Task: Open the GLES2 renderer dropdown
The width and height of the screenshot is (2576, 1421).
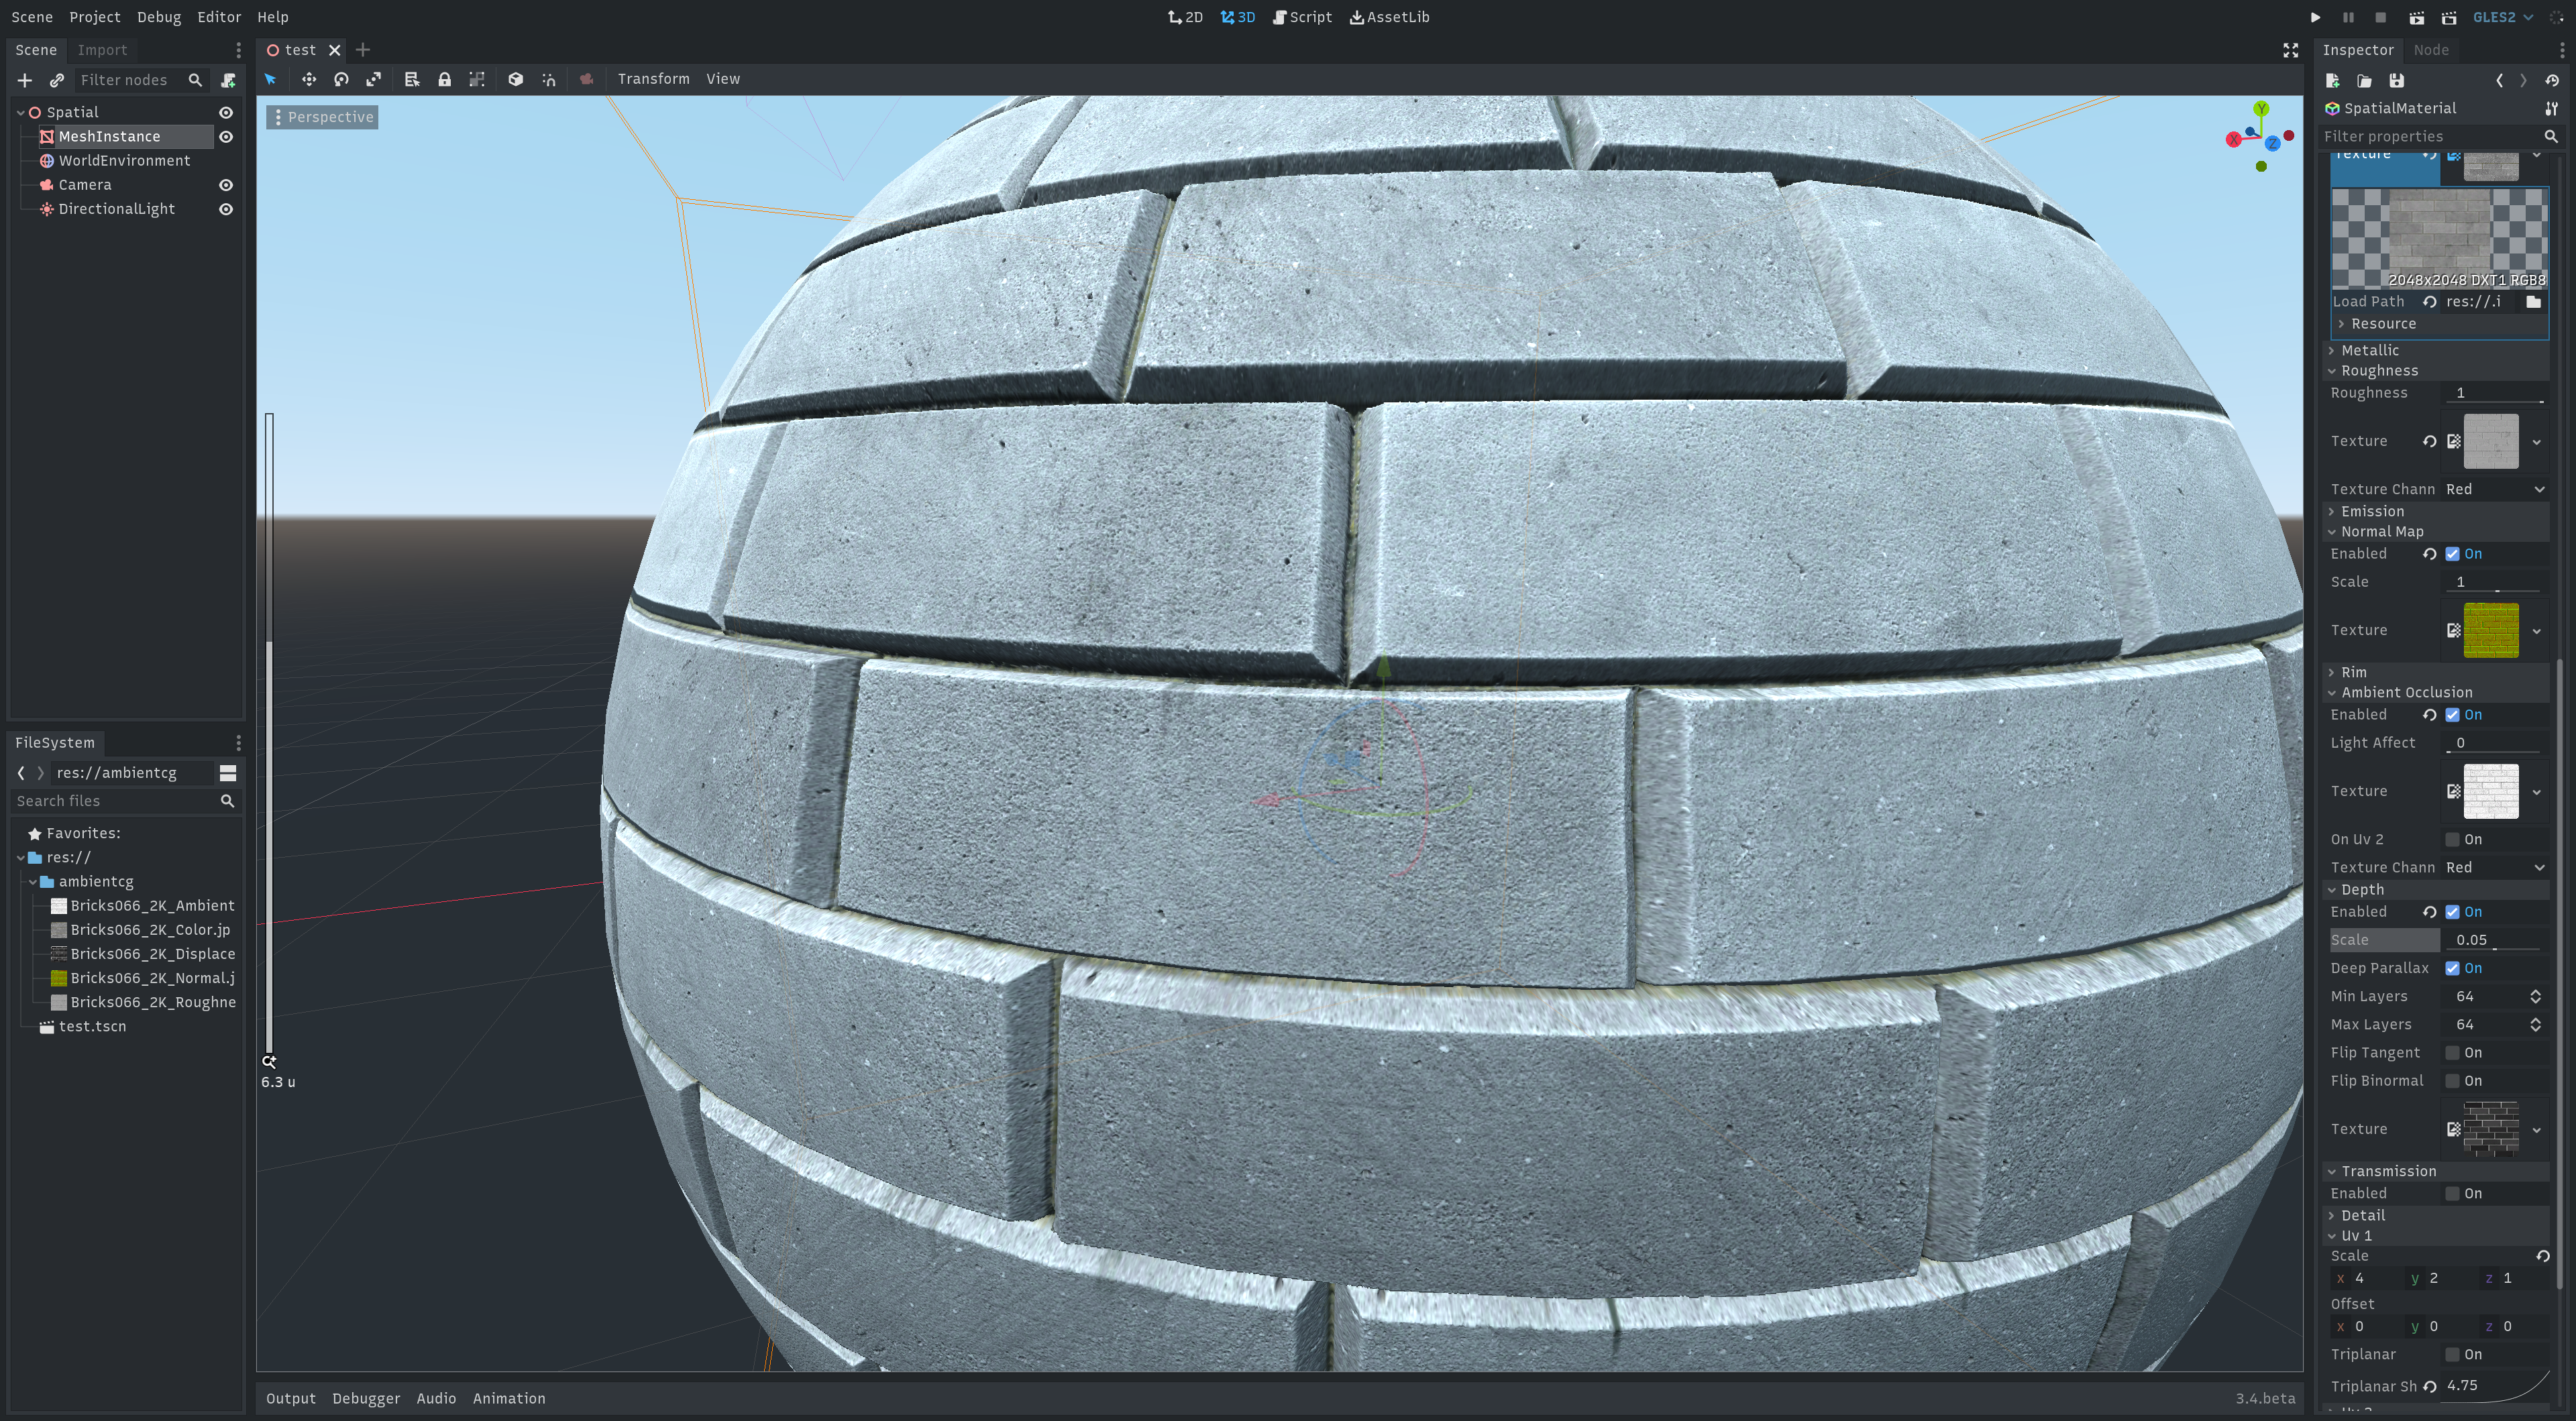Action: pos(2502,17)
